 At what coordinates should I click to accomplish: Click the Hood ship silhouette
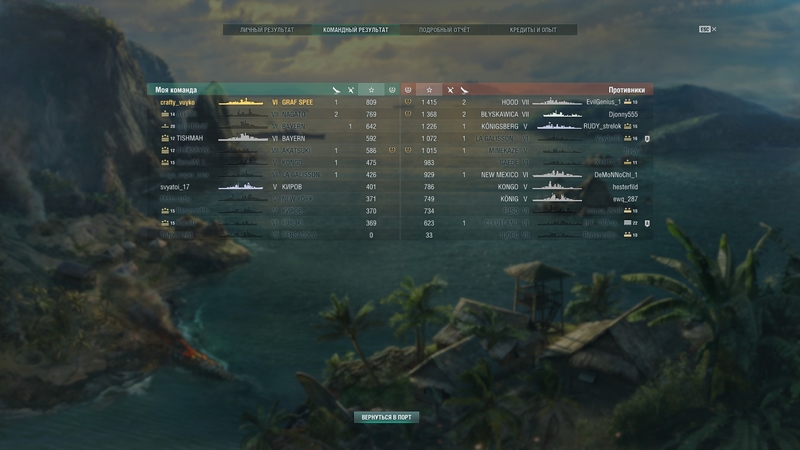tap(557, 102)
